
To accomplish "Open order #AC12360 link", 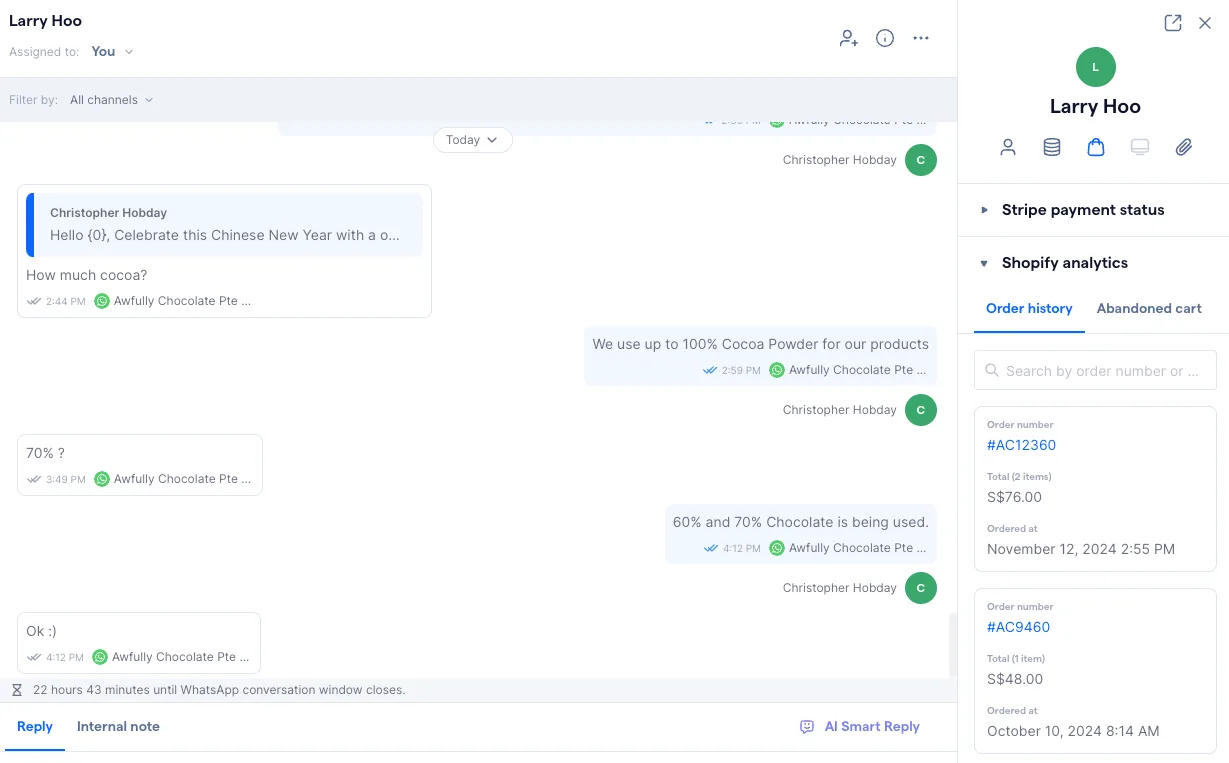I will click(1021, 445).
